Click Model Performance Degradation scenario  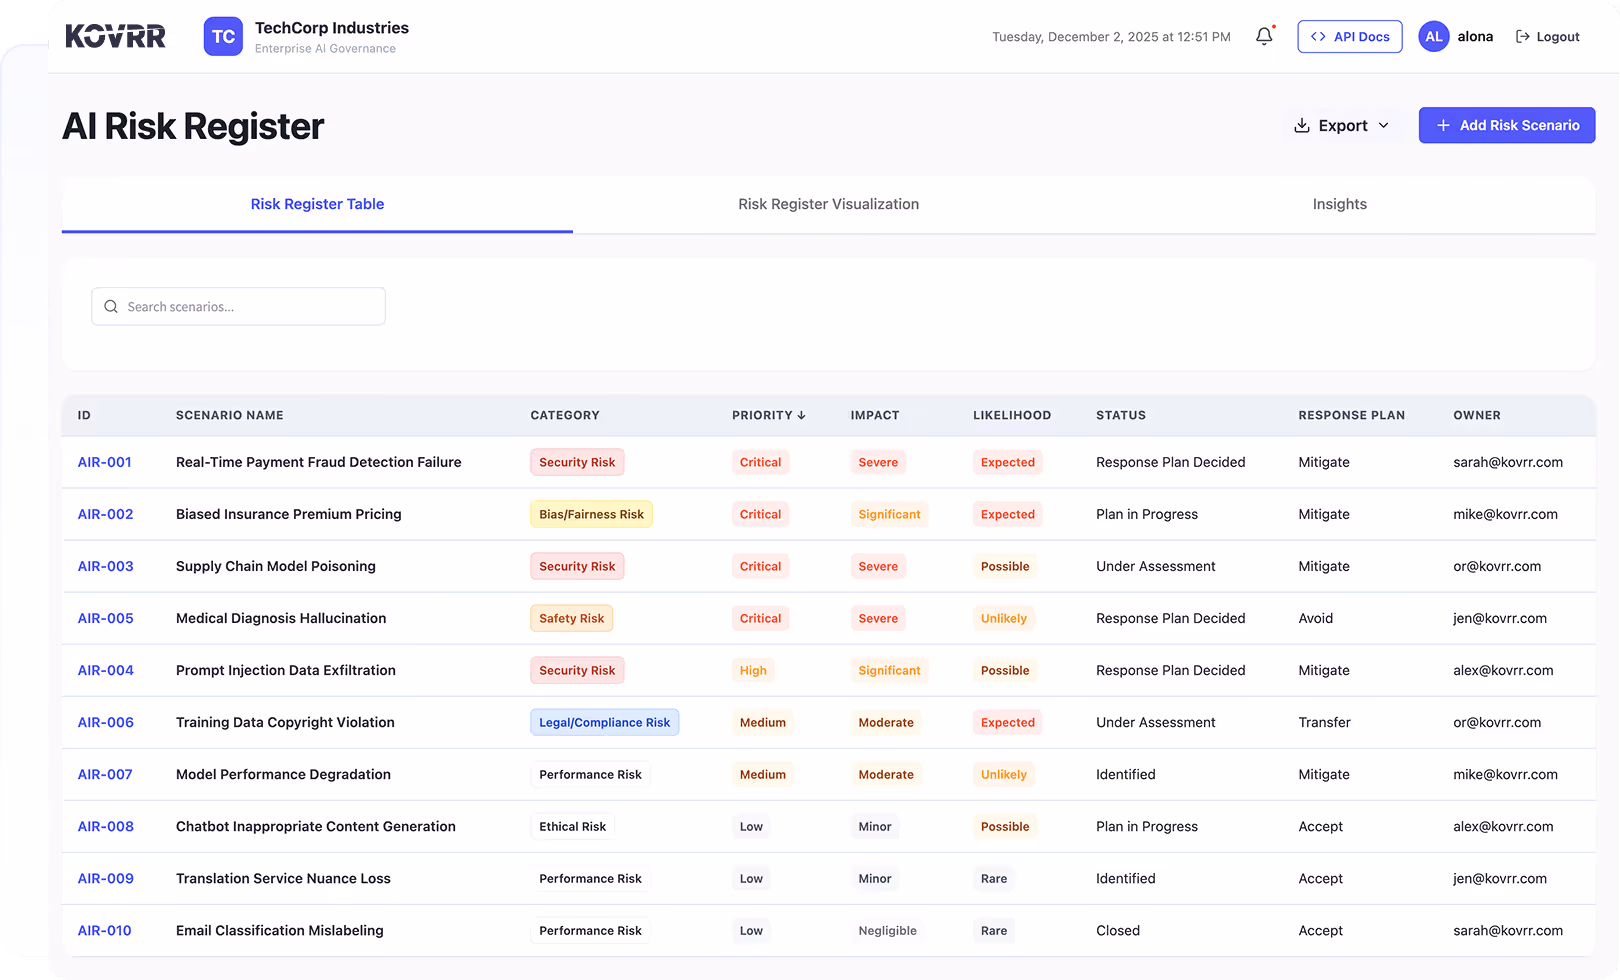pyautogui.click(x=283, y=774)
